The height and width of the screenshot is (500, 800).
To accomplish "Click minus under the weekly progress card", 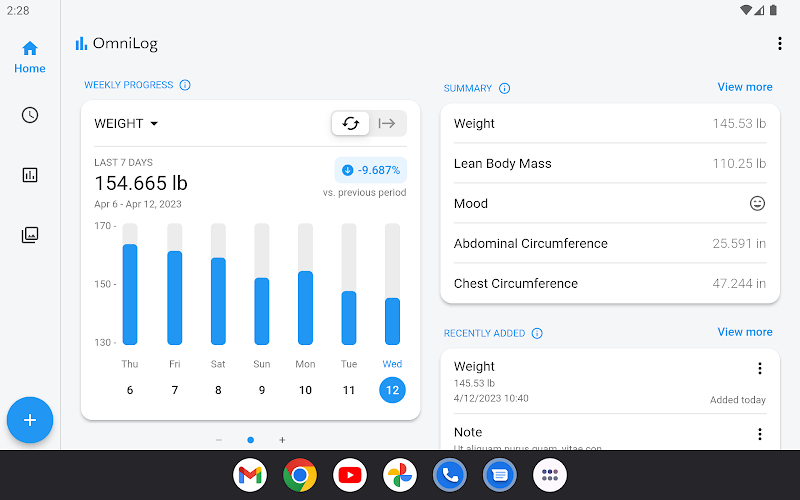I will (x=219, y=440).
